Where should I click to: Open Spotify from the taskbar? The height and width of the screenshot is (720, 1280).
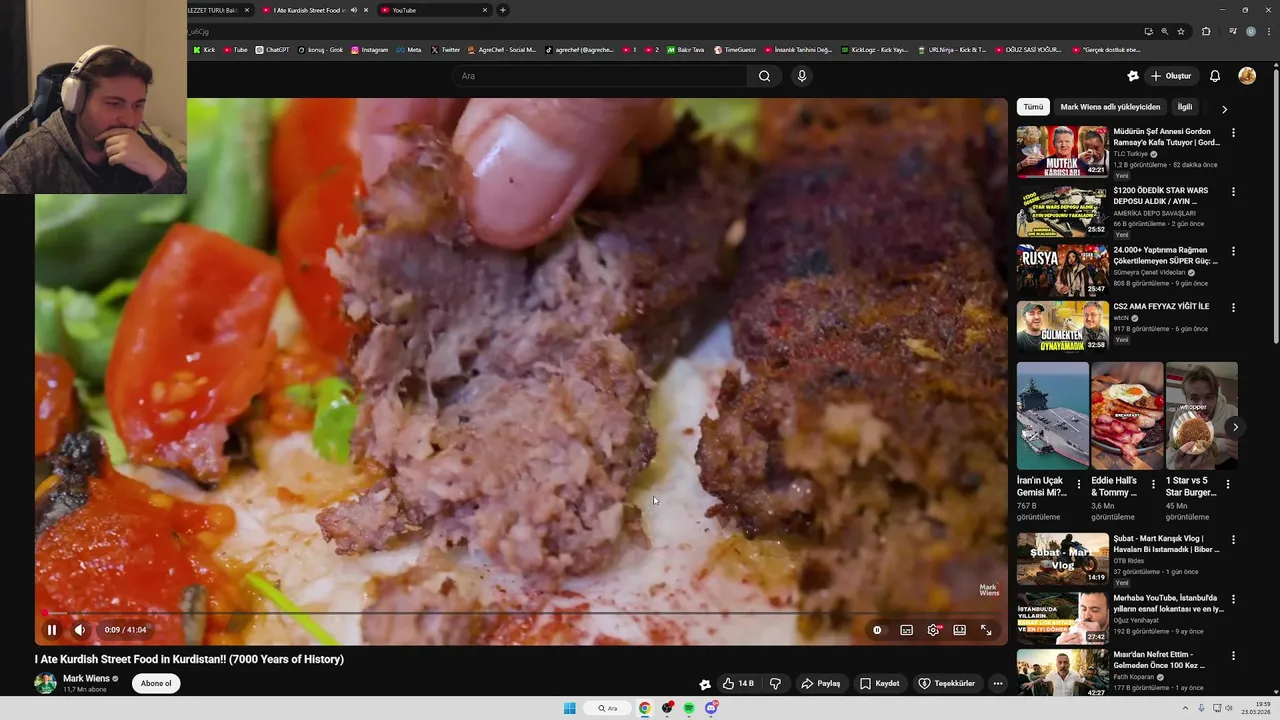[689, 708]
